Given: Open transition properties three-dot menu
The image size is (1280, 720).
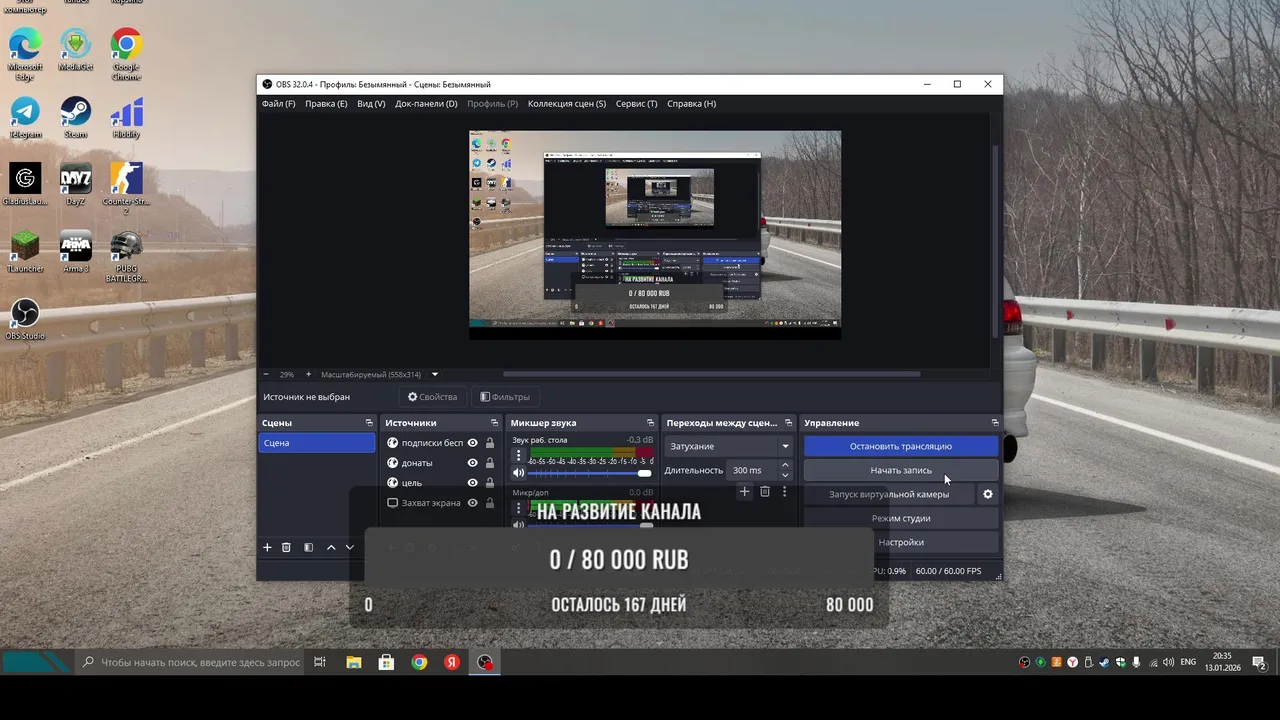Looking at the screenshot, I should pos(784,491).
